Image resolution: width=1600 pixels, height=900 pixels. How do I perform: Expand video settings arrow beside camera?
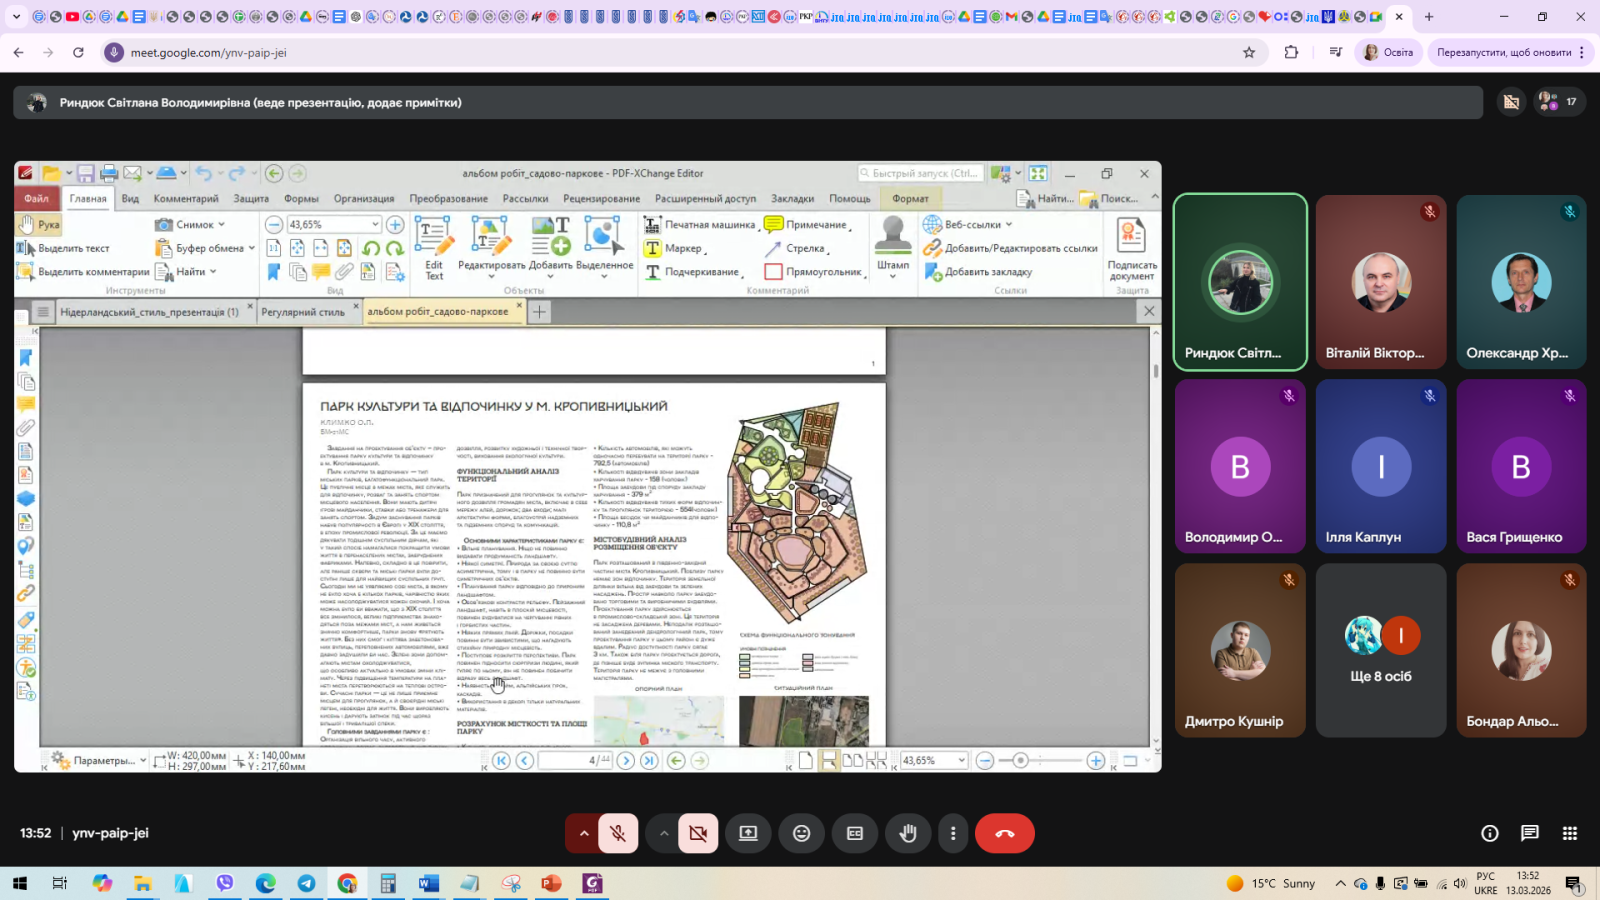coord(664,833)
